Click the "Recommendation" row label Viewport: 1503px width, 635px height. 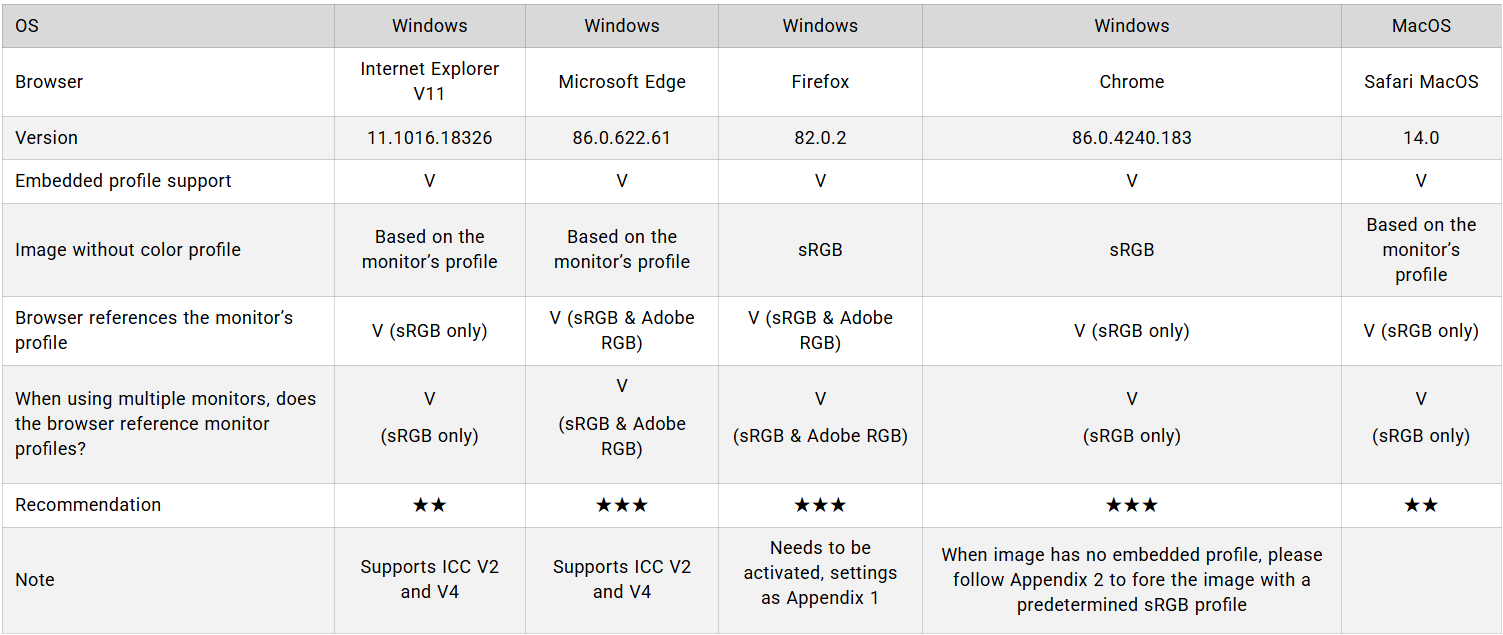click(x=88, y=505)
